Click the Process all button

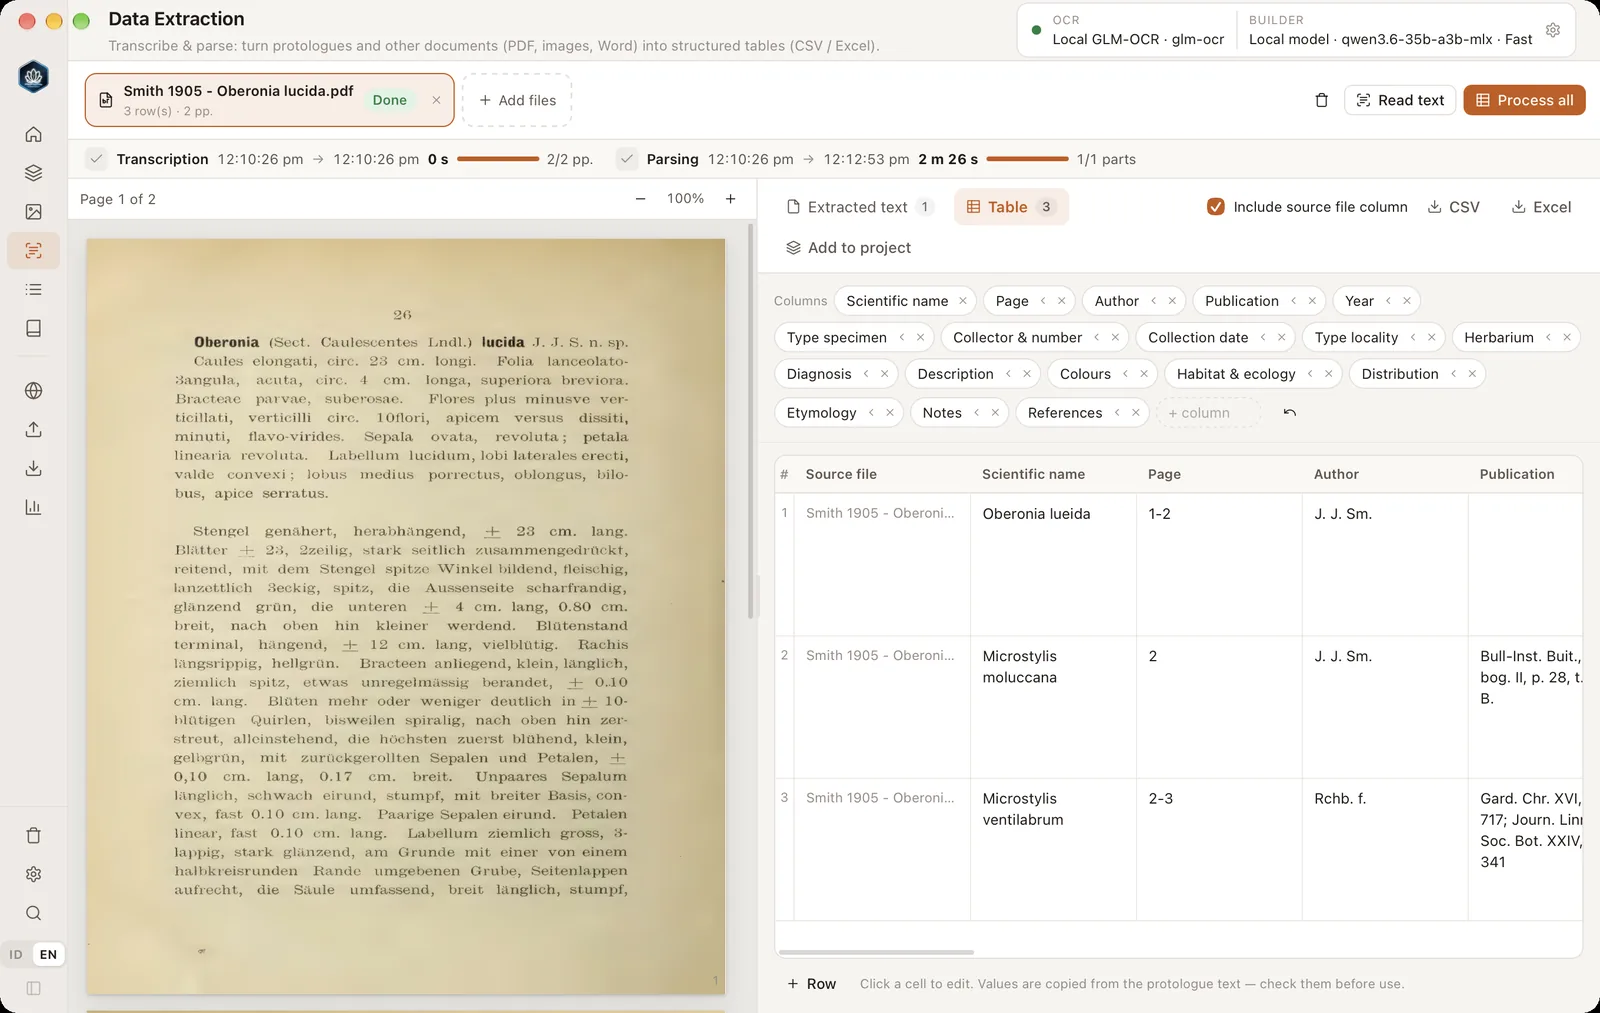(x=1524, y=100)
